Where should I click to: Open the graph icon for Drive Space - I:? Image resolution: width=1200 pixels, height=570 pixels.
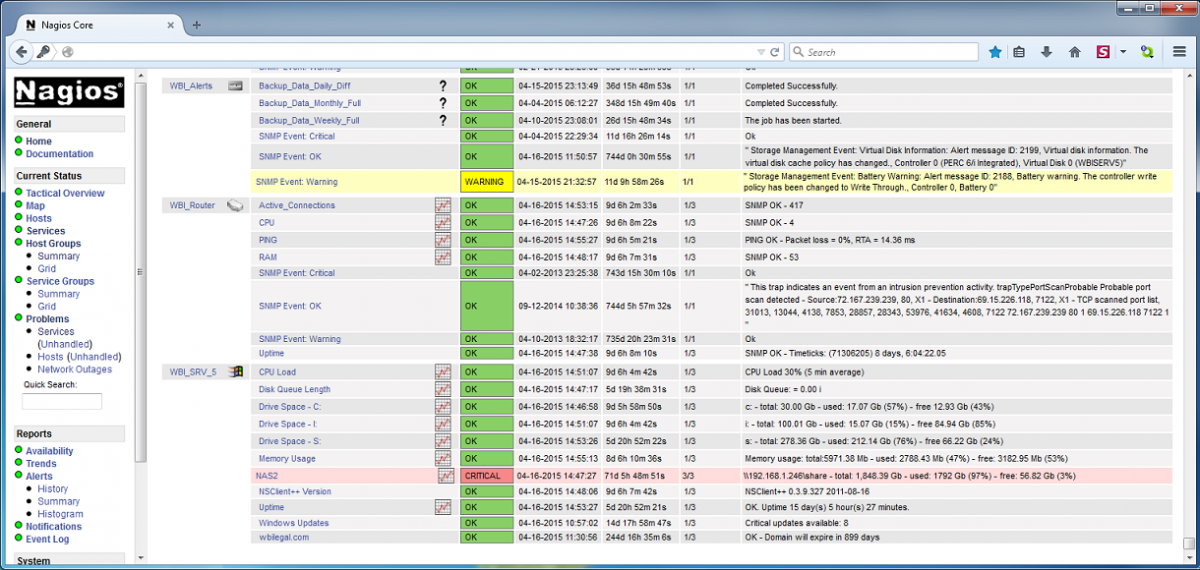[443, 424]
